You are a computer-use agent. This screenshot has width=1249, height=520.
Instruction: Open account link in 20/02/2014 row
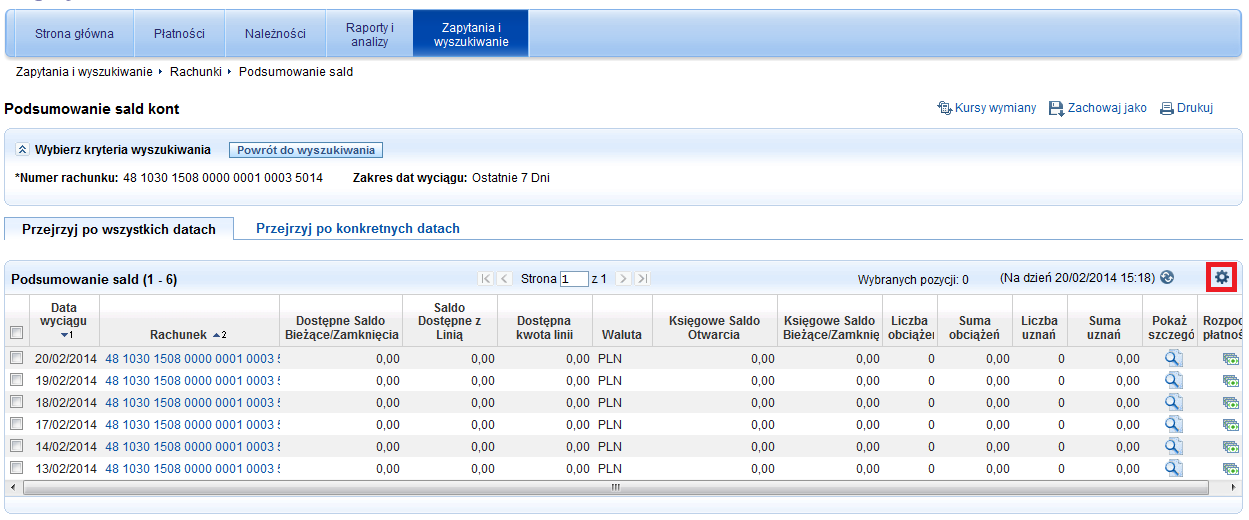[x=192, y=358]
